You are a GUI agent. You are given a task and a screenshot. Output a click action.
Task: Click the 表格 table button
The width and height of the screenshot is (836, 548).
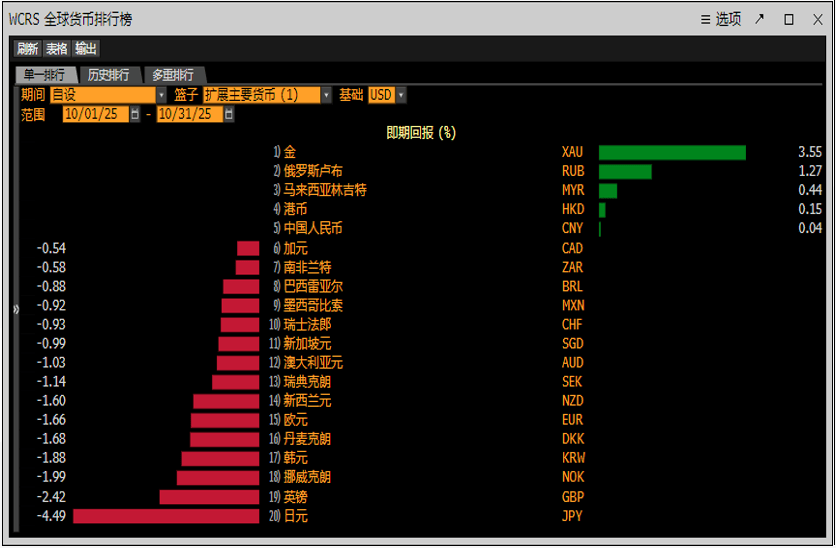click(x=57, y=49)
